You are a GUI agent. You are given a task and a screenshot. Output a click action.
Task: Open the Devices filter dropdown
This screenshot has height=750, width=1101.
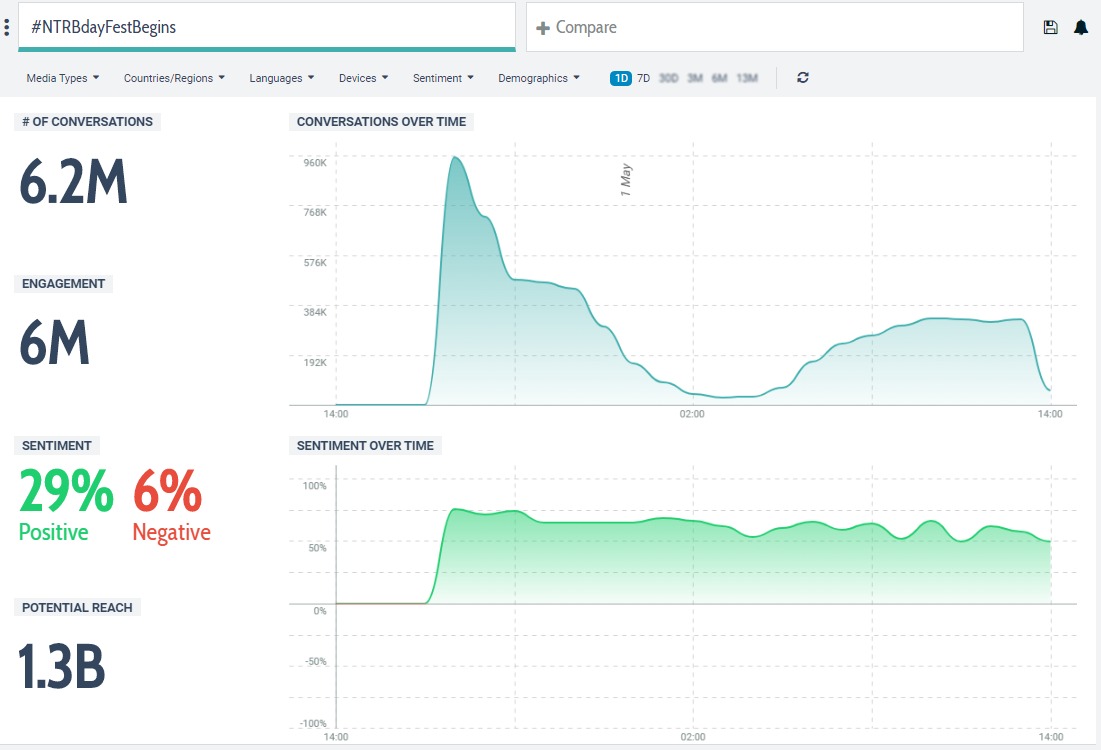tap(363, 78)
